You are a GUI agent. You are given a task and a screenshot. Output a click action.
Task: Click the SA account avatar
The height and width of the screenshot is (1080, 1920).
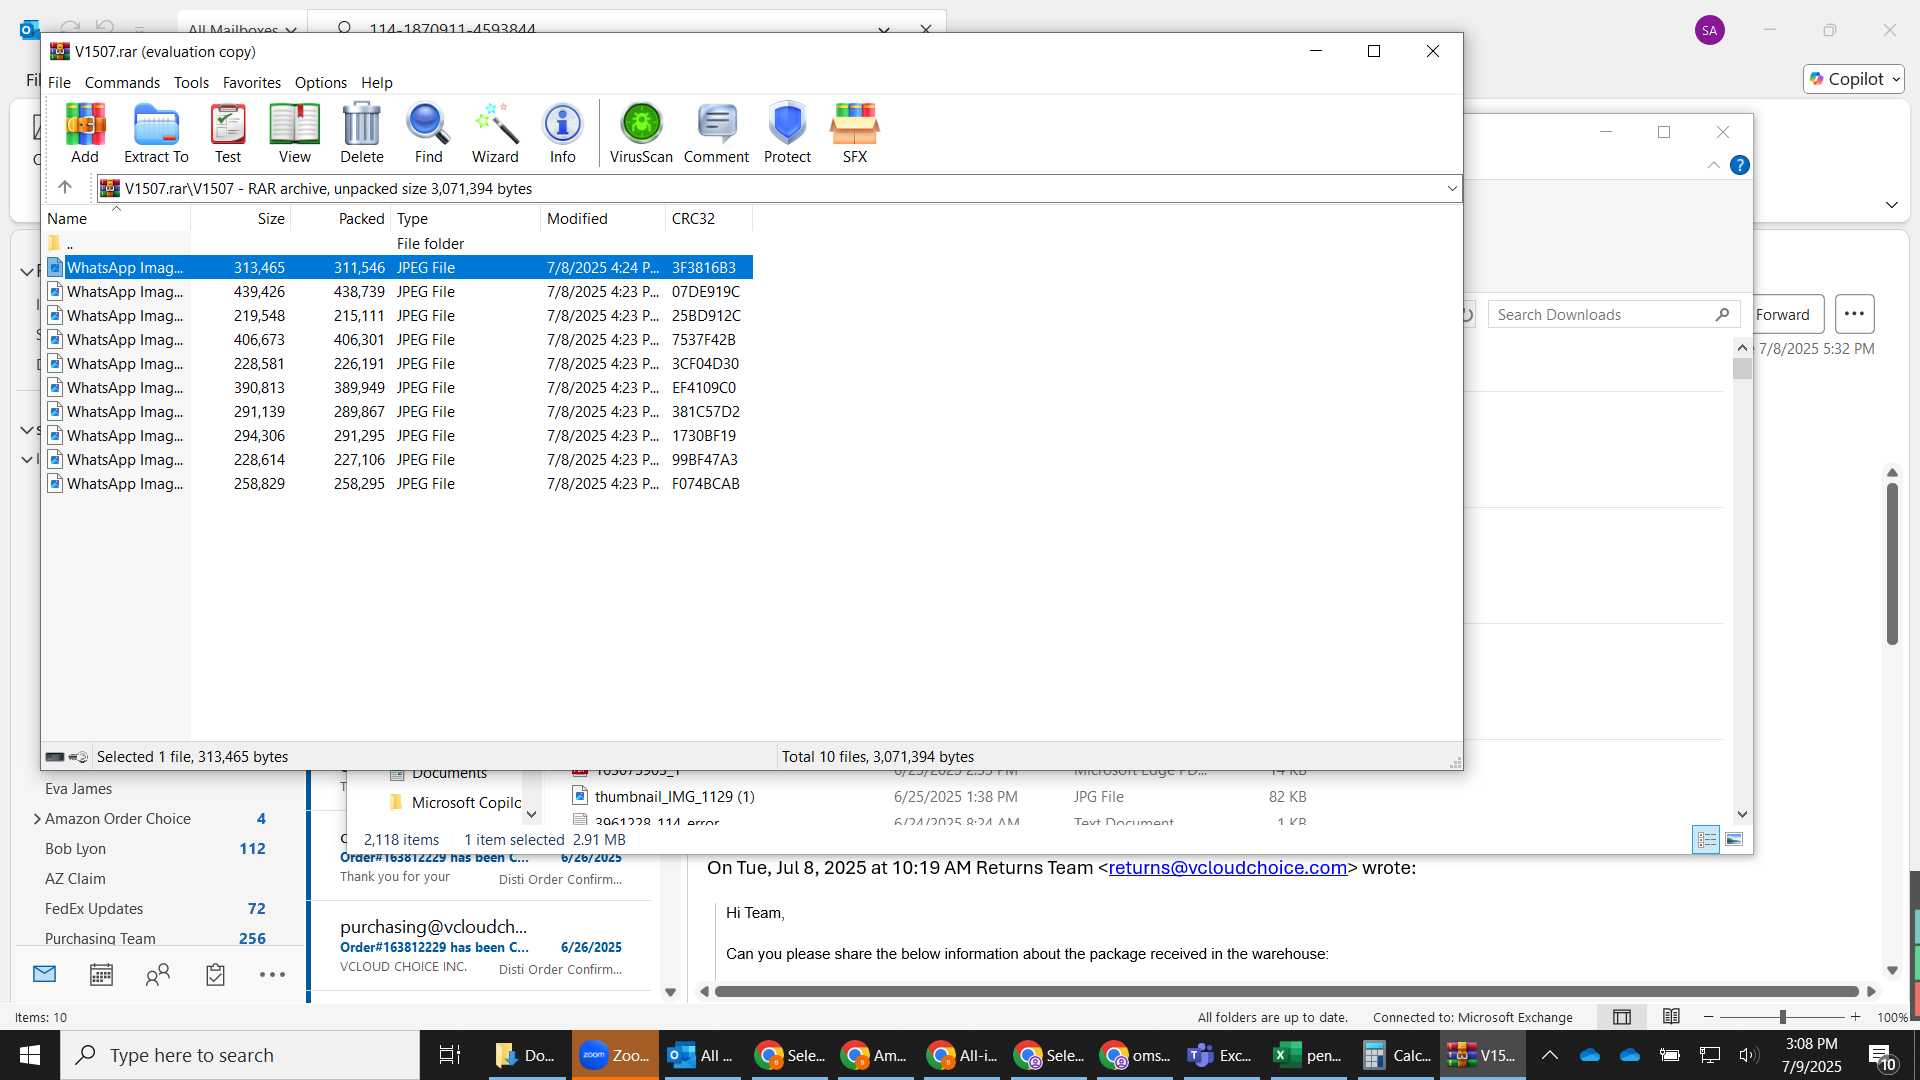[x=1709, y=30]
